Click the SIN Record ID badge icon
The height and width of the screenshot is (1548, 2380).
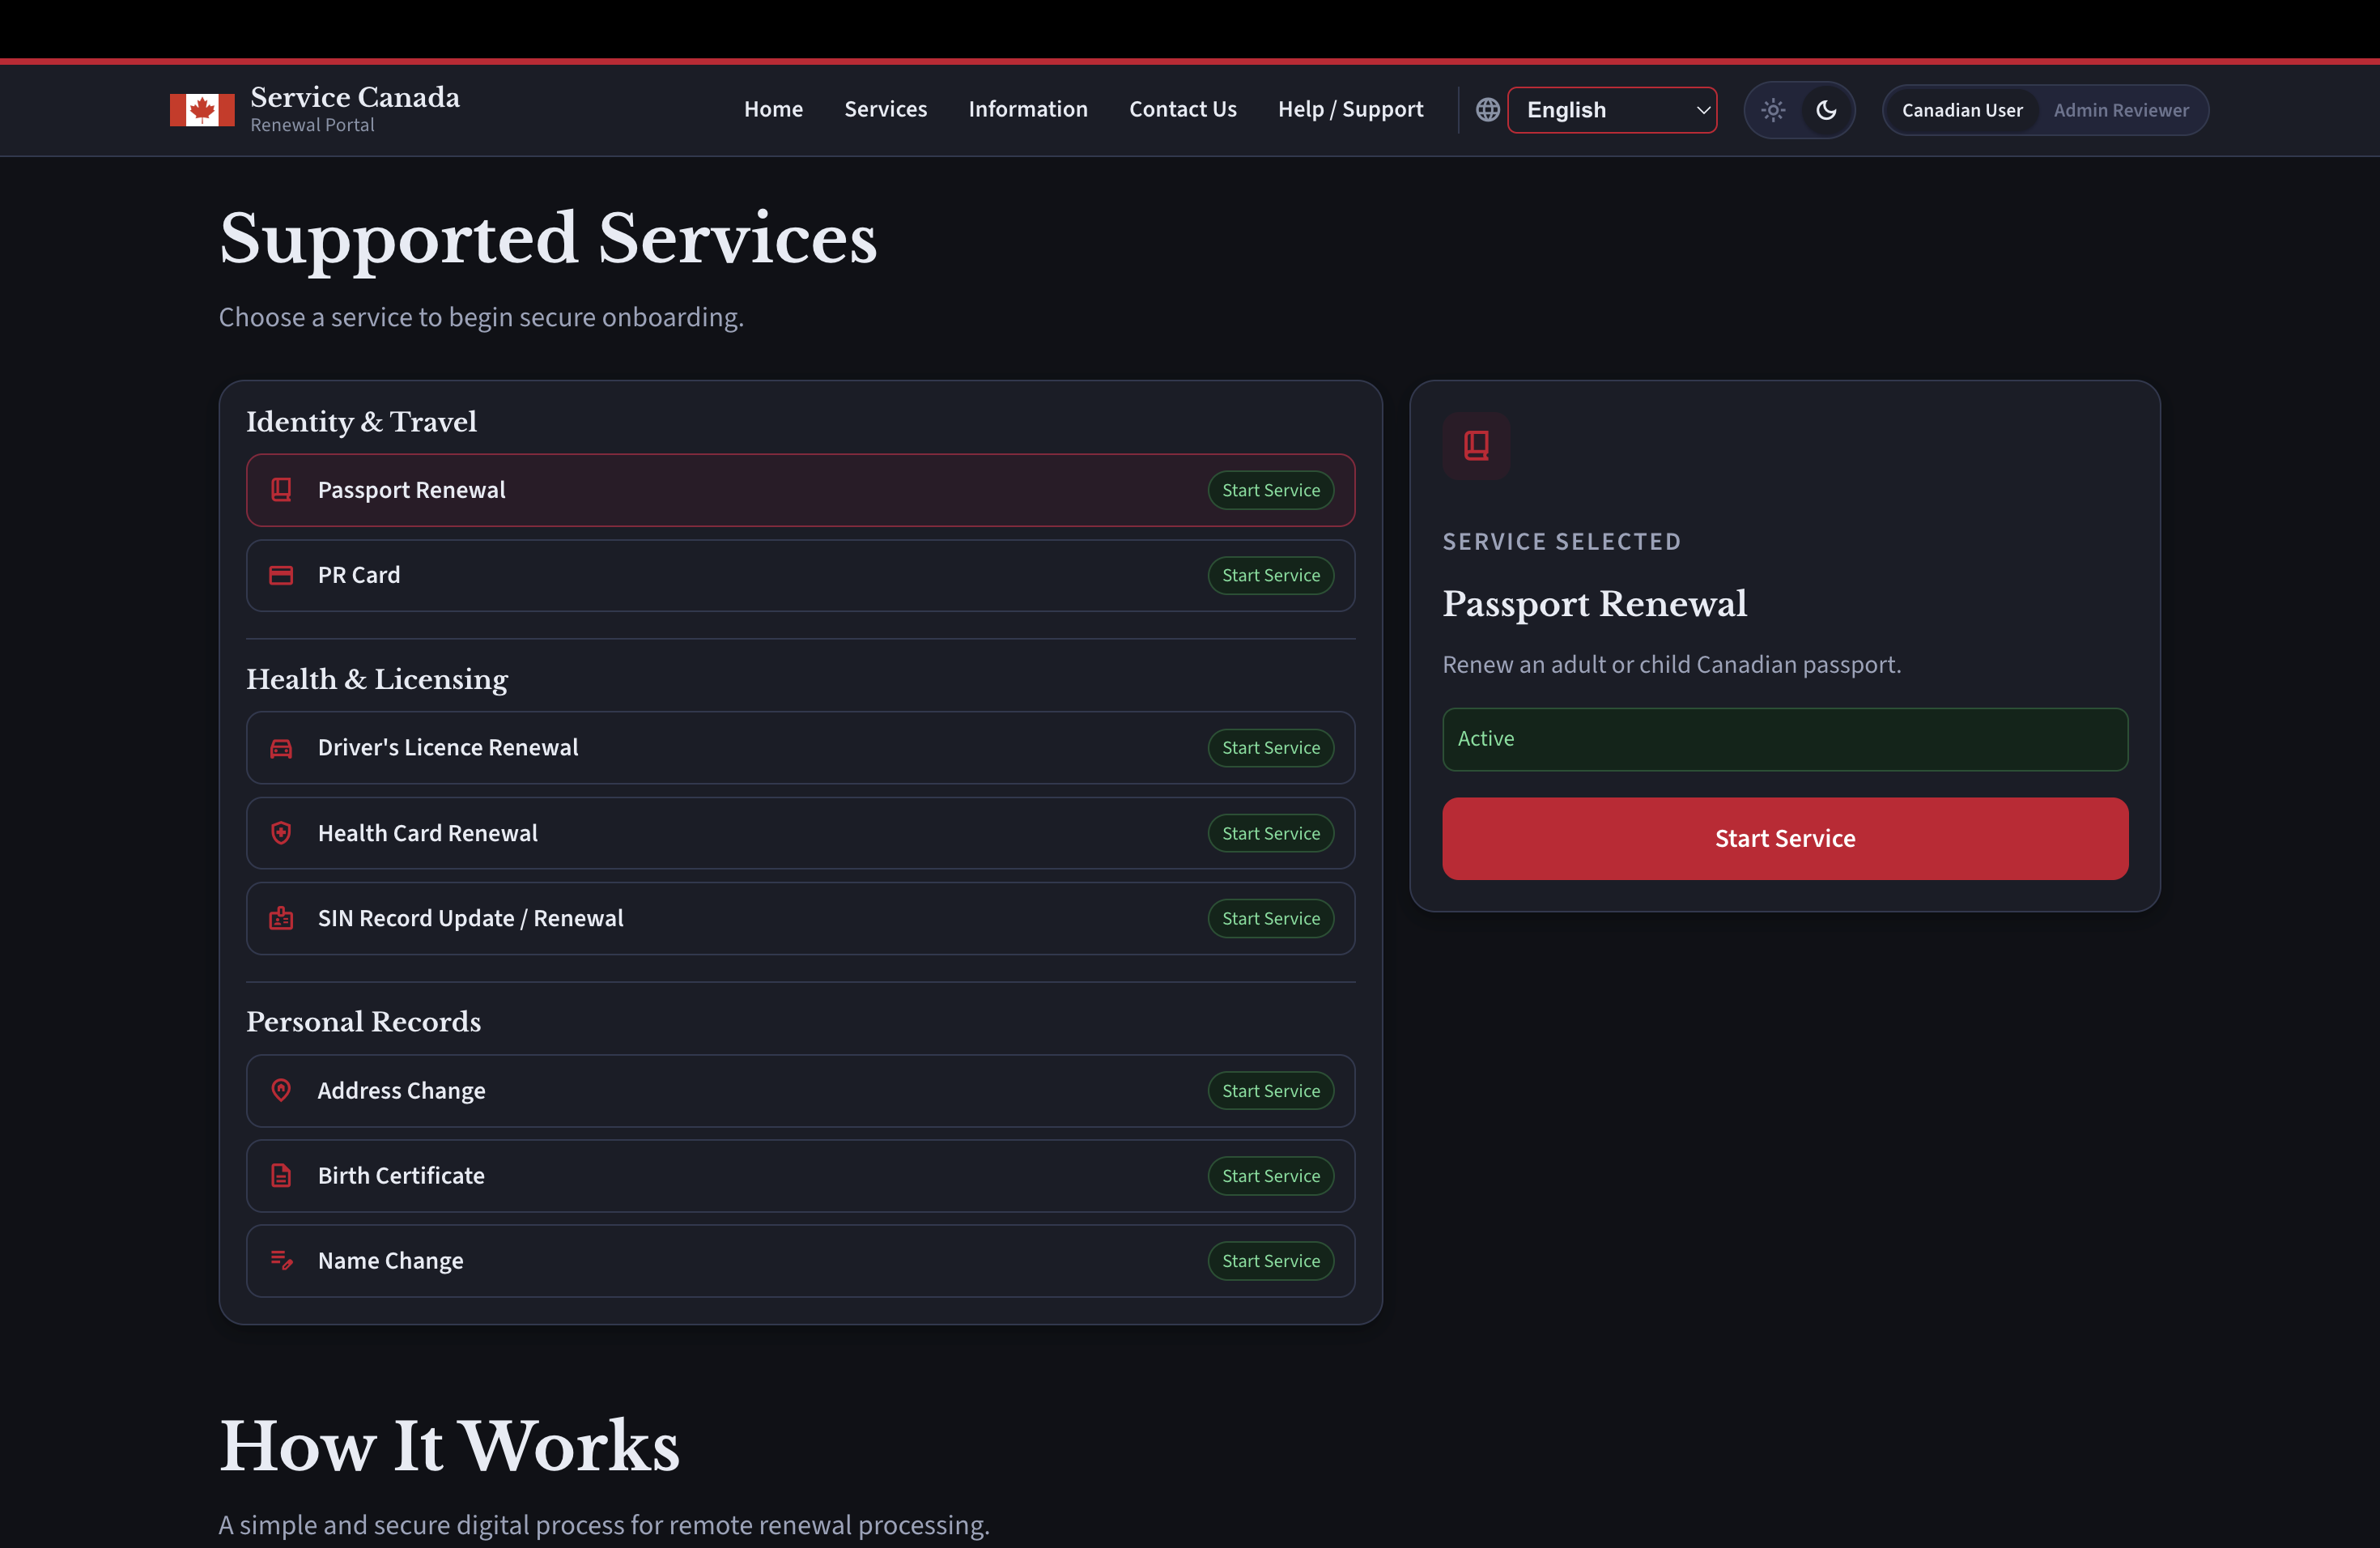tap(281, 918)
